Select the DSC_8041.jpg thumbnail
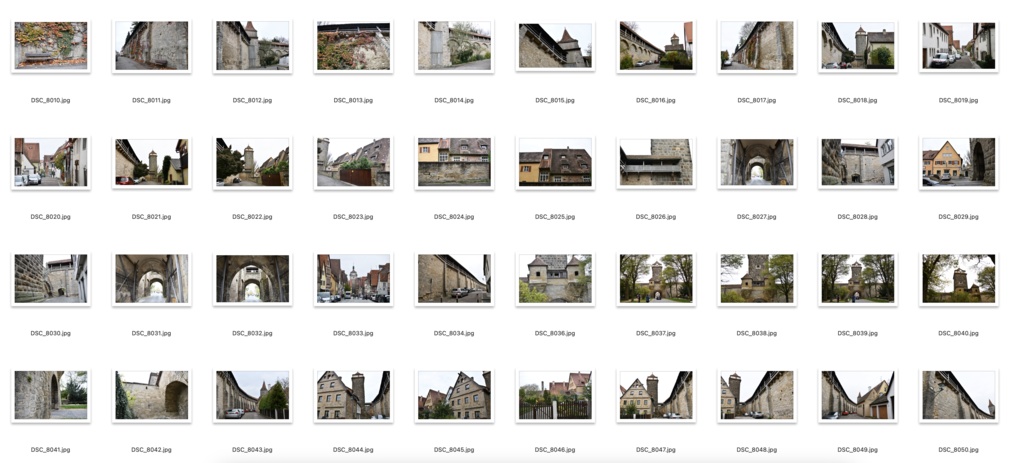1024x463 pixels. [x=51, y=395]
